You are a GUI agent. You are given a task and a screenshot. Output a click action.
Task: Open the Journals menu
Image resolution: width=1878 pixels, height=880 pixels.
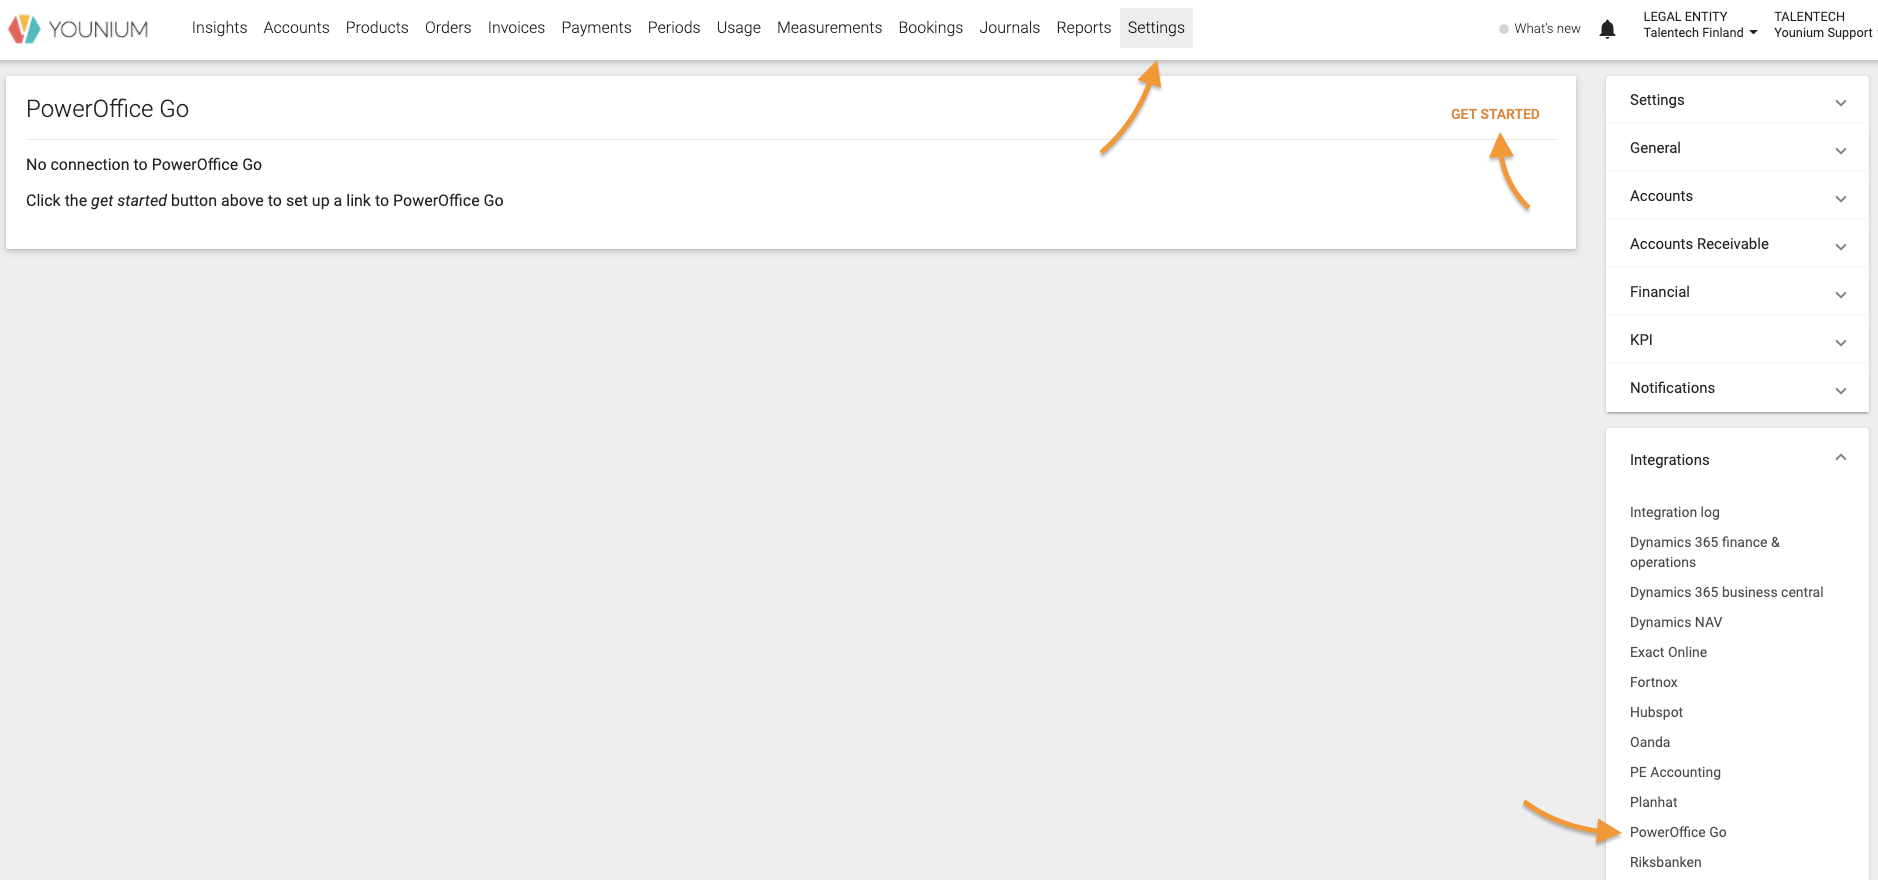pyautogui.click(x=1009, y=28)
